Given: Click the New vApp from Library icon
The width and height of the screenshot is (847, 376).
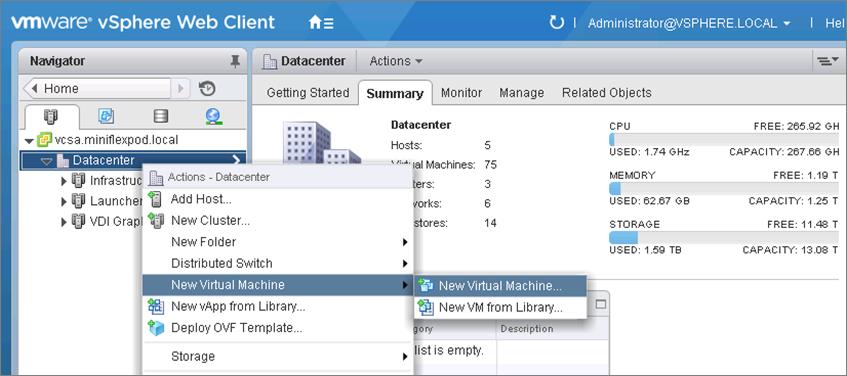Looking at the screenshot, I should coord(156,306).
